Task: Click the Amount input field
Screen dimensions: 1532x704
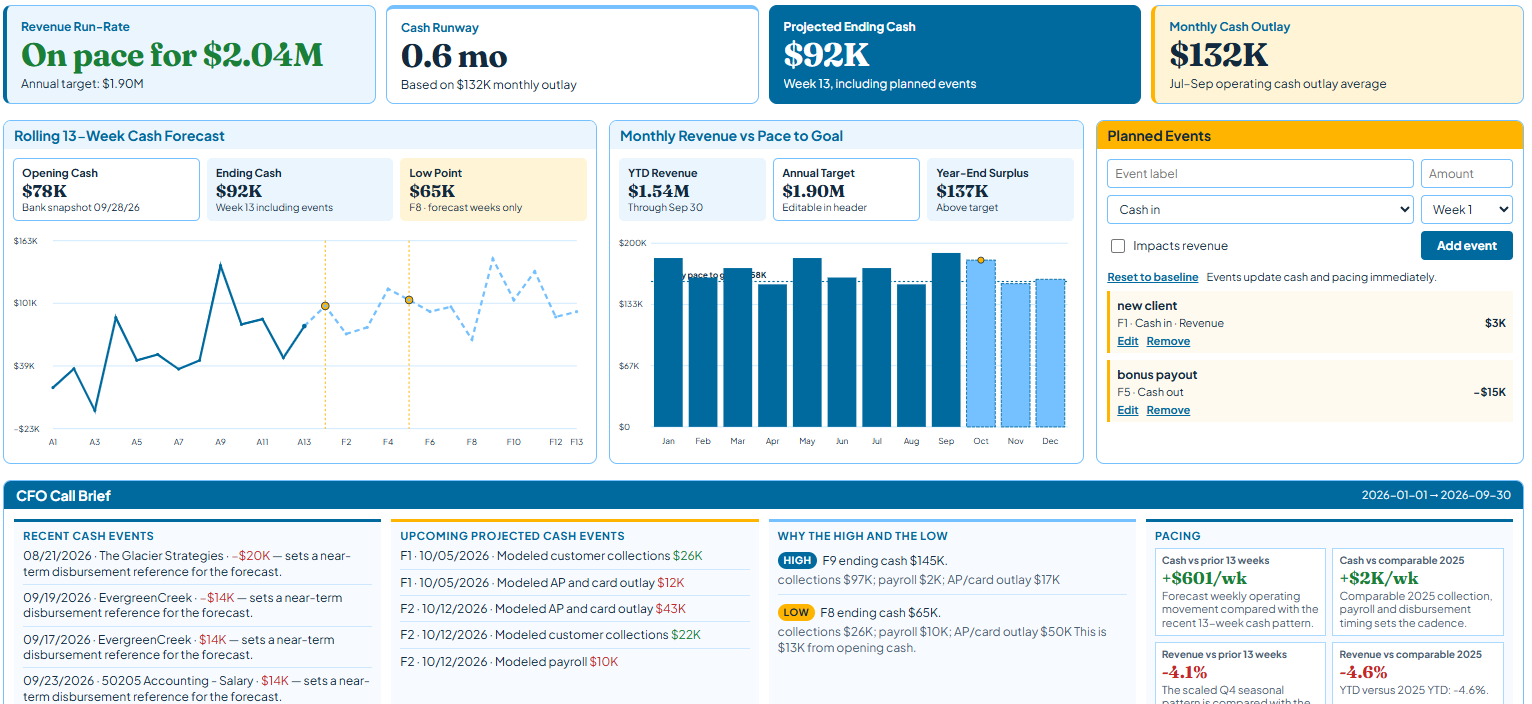Action: click(x=1467, y=174)
